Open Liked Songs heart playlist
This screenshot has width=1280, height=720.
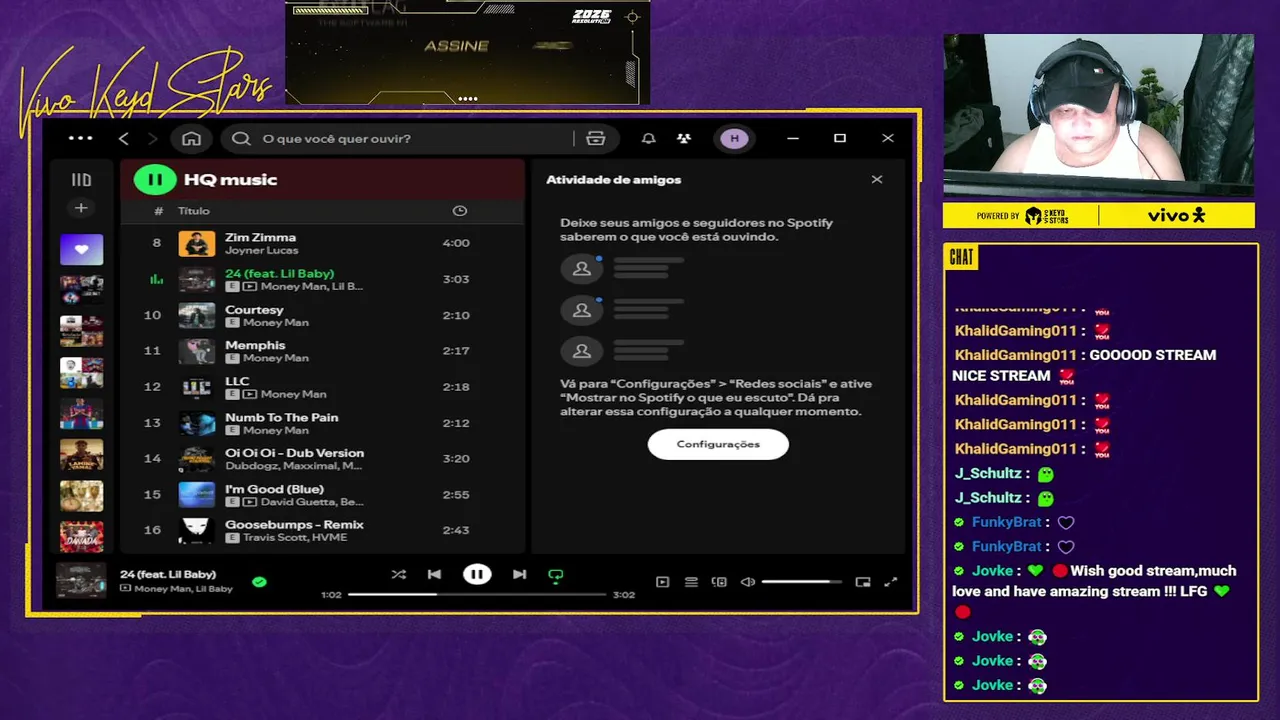pyautogui.click(x=81, y=249)
